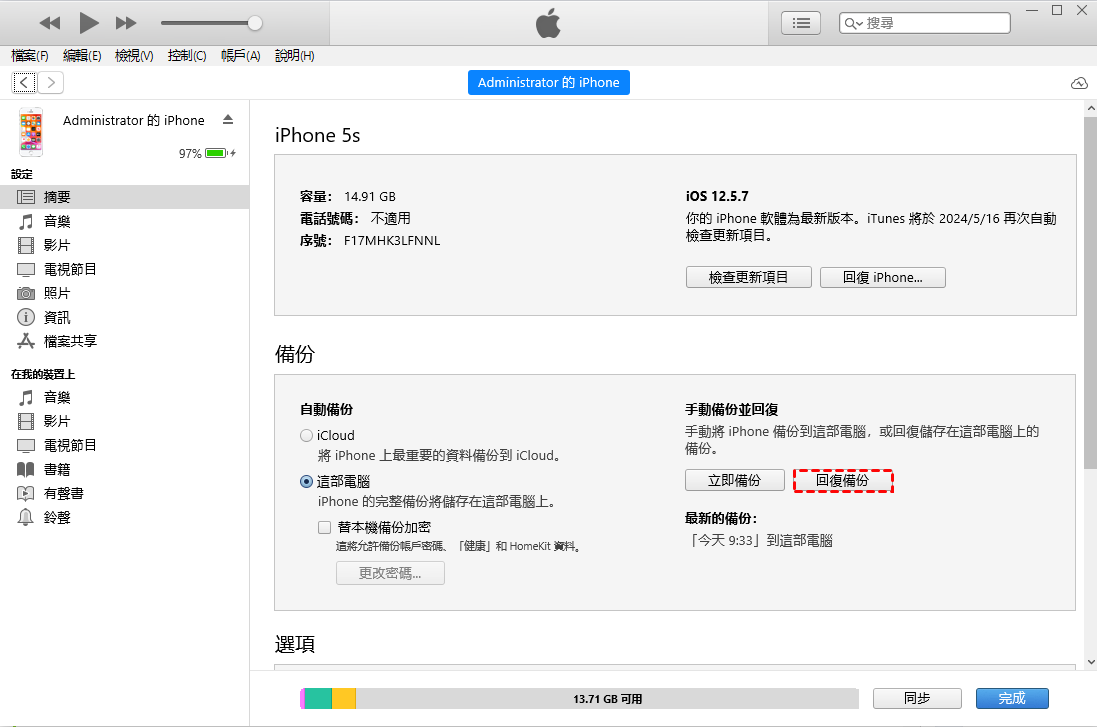
Task: Click the Administrator 的 iPhone device tab
Action: (548, 83)
